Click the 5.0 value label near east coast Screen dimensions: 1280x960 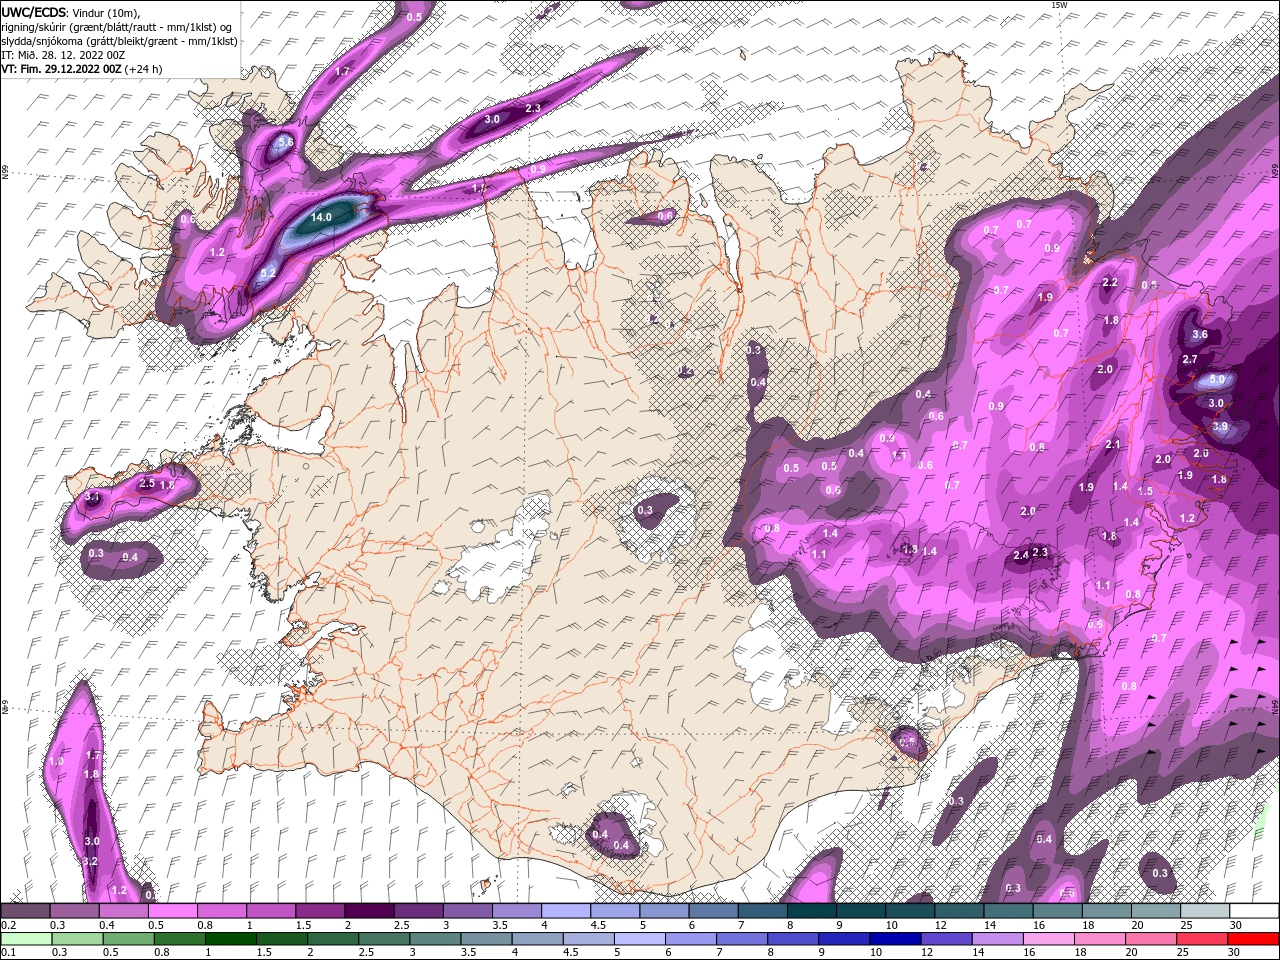click(1217, 380)
